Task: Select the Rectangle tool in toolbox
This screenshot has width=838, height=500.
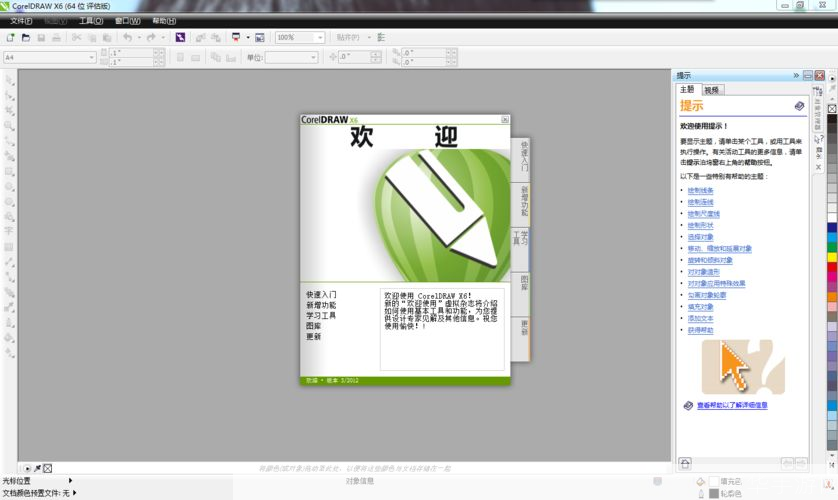Action: (9, 171)
